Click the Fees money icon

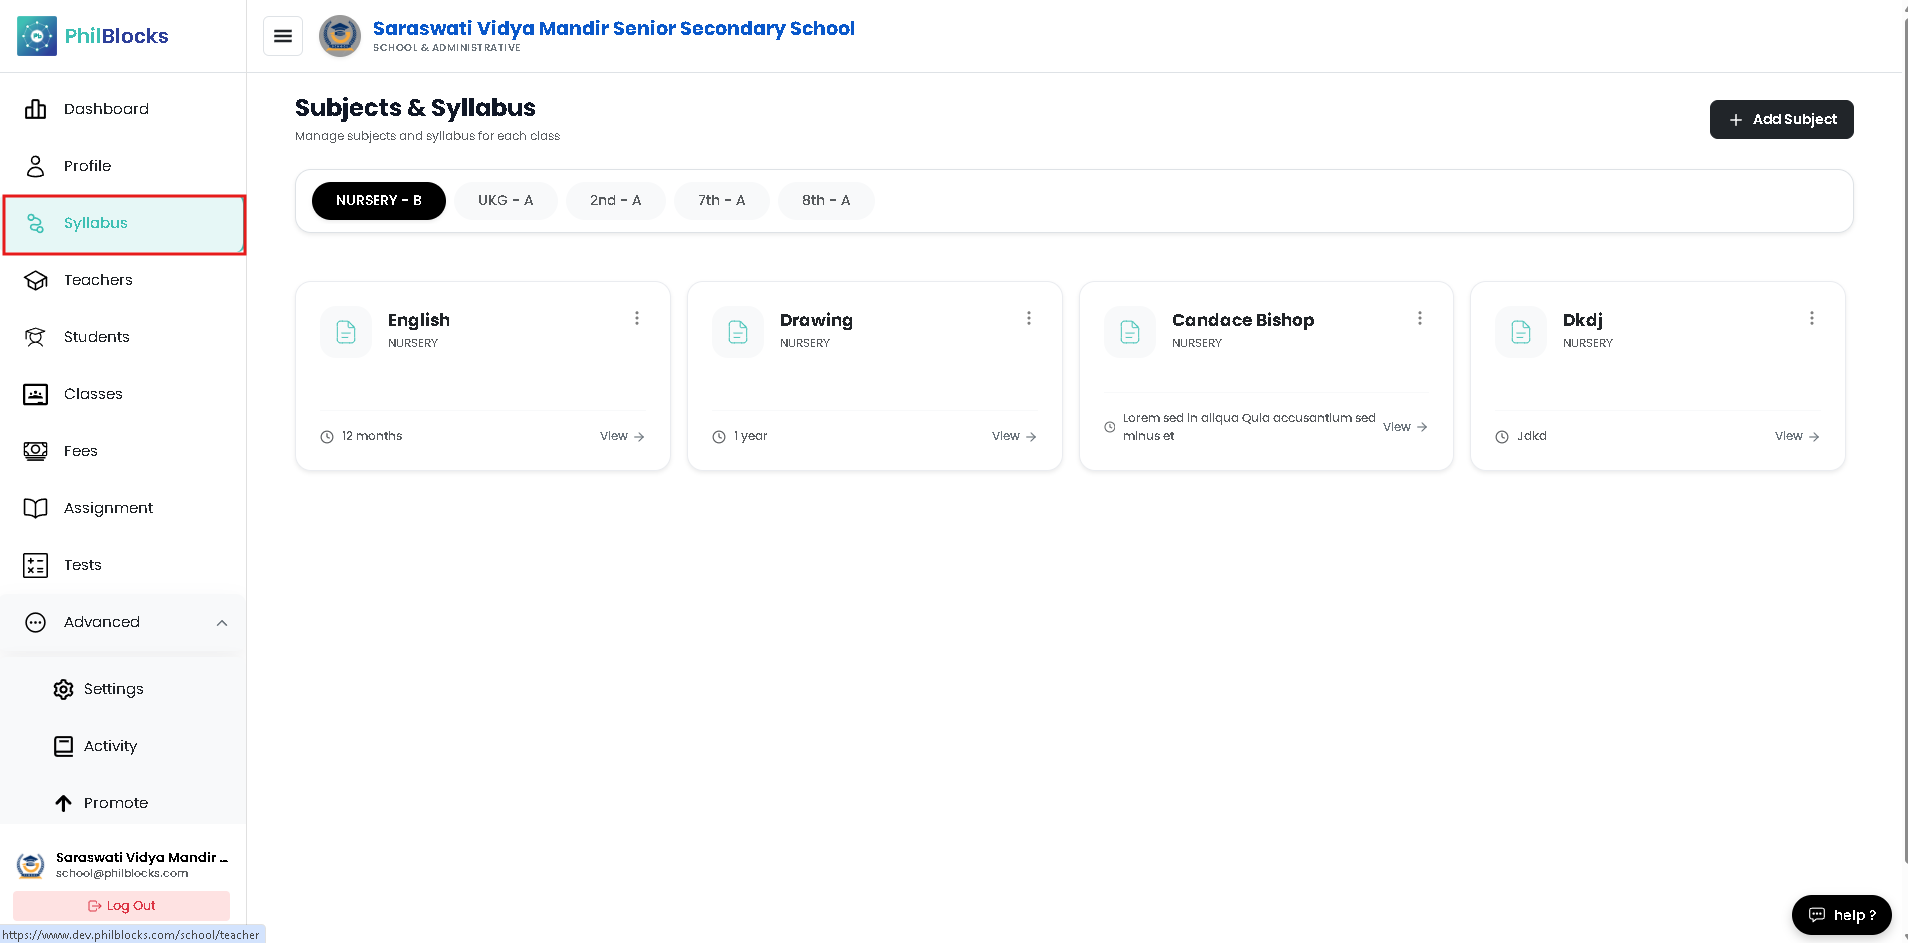(x=36, y=451)
